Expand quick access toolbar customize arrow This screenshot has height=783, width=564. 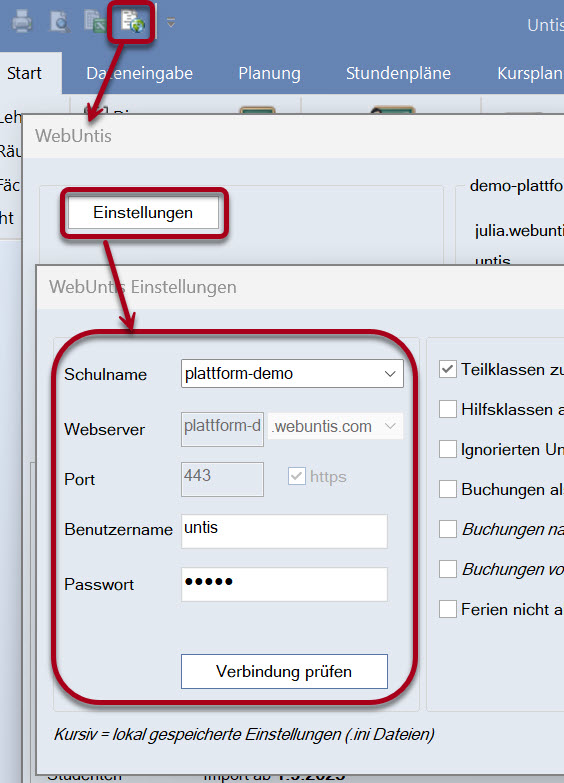click(171, 23)
